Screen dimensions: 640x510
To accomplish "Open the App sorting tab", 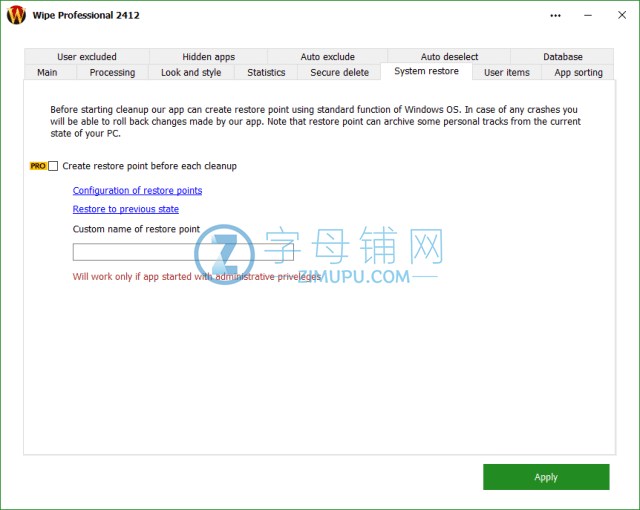I will [578, 73].
